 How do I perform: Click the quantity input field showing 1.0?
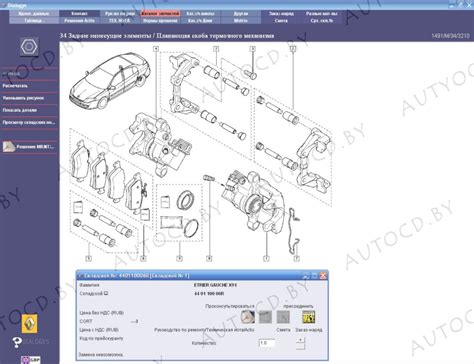click(267, 343)
